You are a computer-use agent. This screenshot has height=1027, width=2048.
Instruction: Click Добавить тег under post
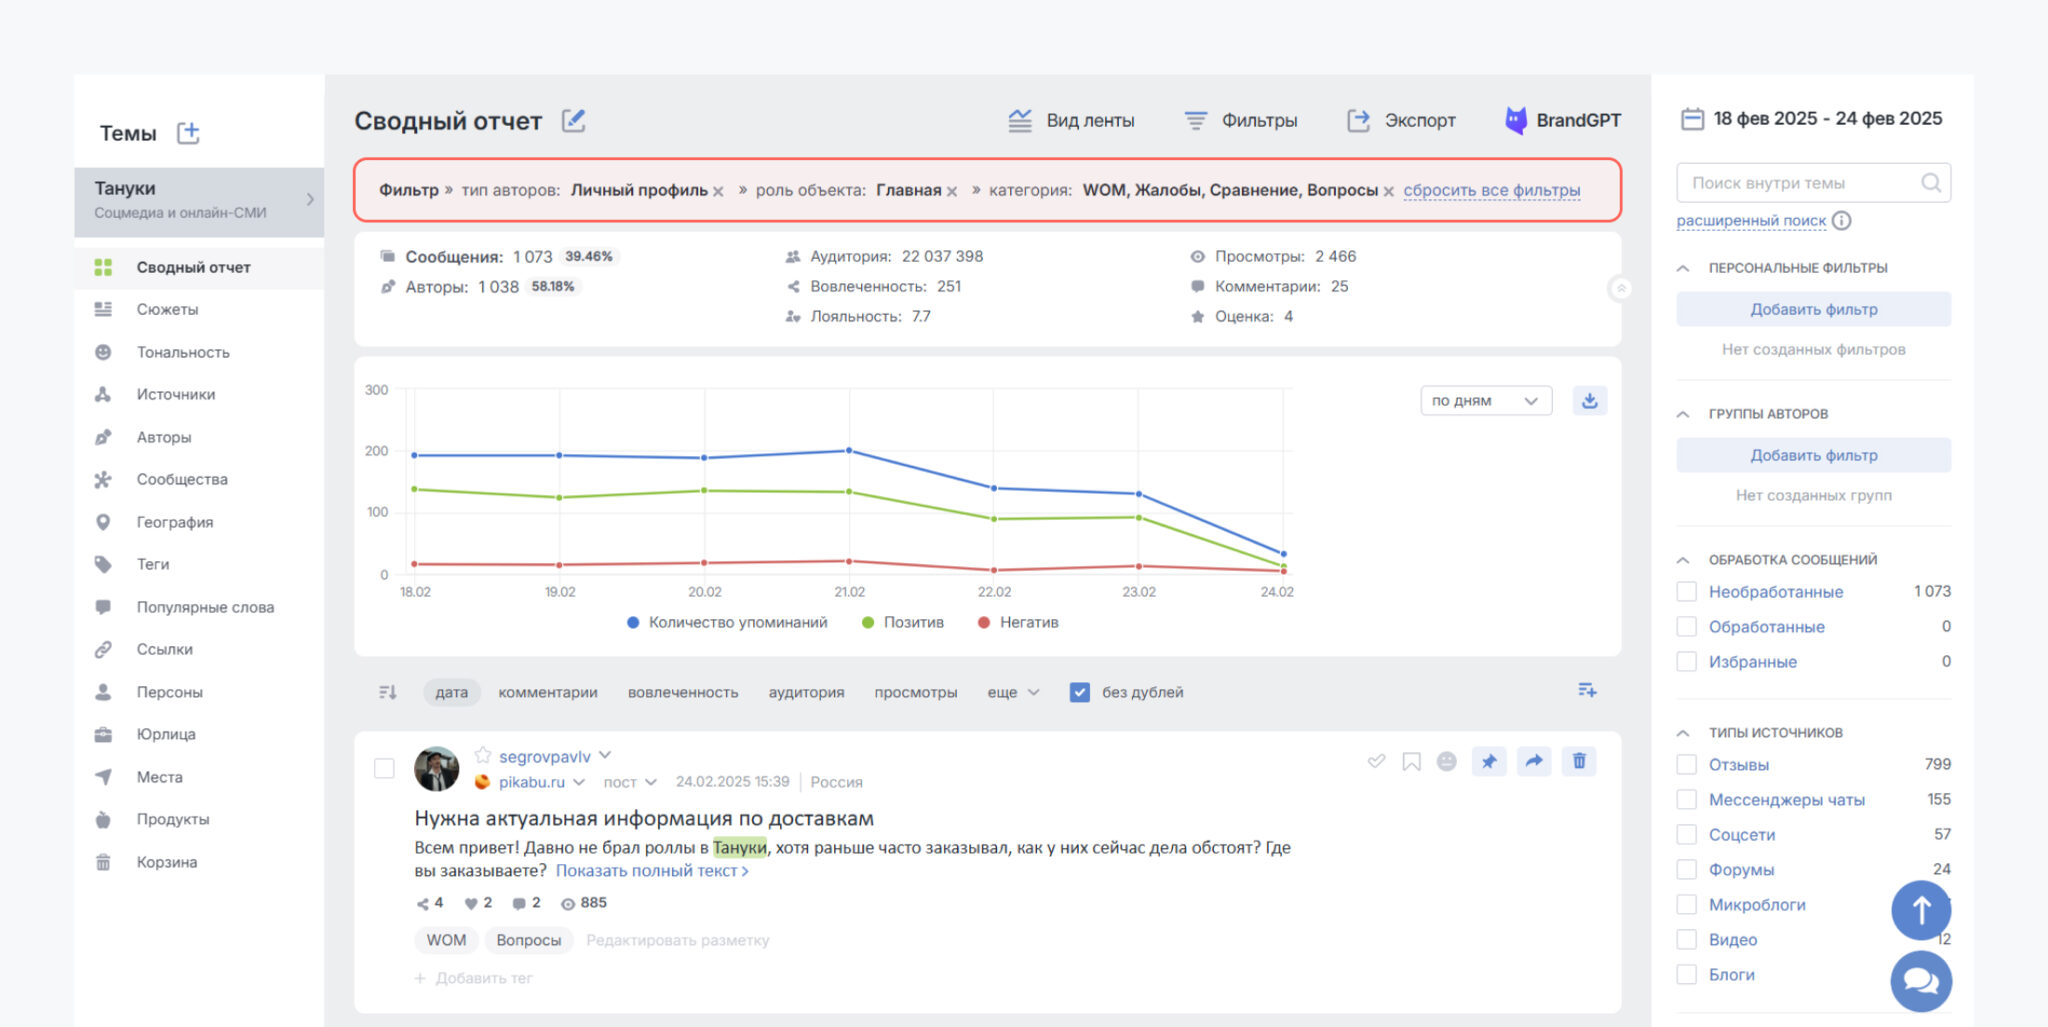(474, 978)
